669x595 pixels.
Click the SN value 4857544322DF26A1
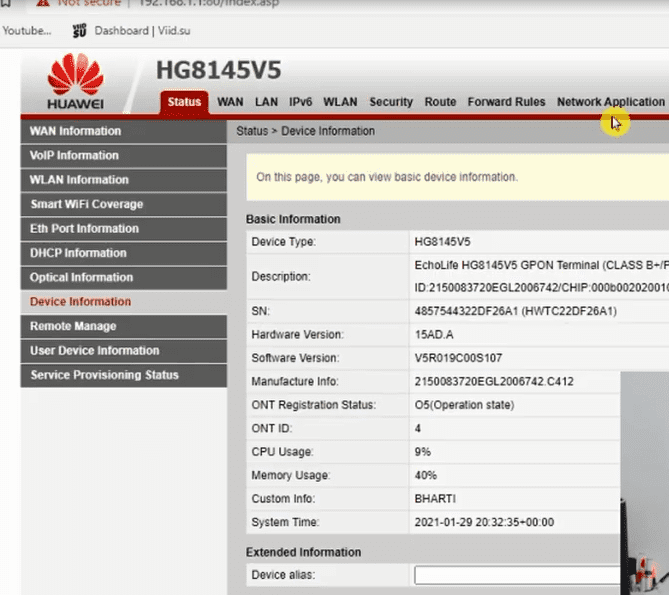[515, 311]
